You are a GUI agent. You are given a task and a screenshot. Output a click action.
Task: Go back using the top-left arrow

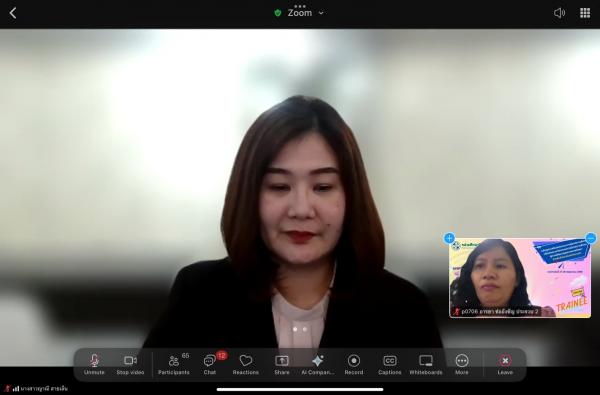coord(13,13)
